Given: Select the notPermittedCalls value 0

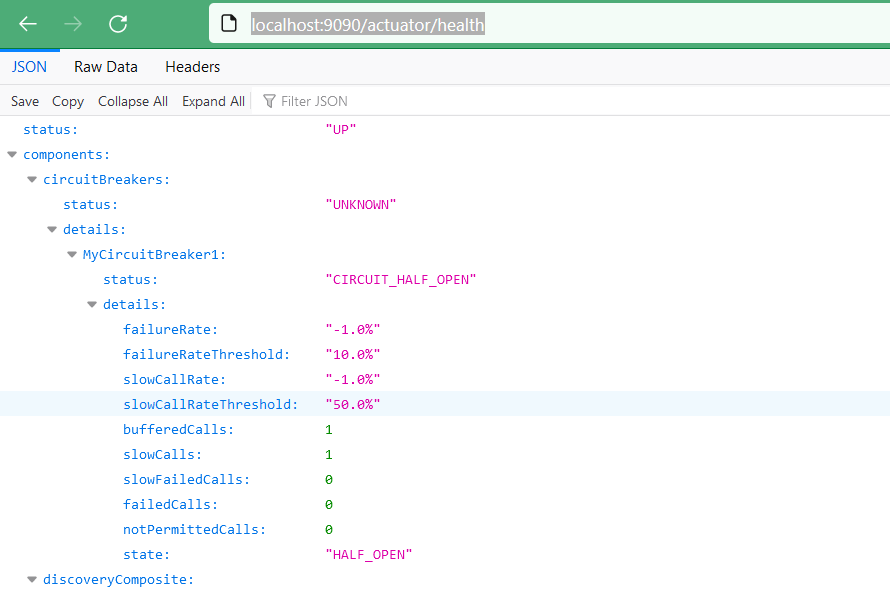Looking at the screenshot, I should tap(329, 530).
